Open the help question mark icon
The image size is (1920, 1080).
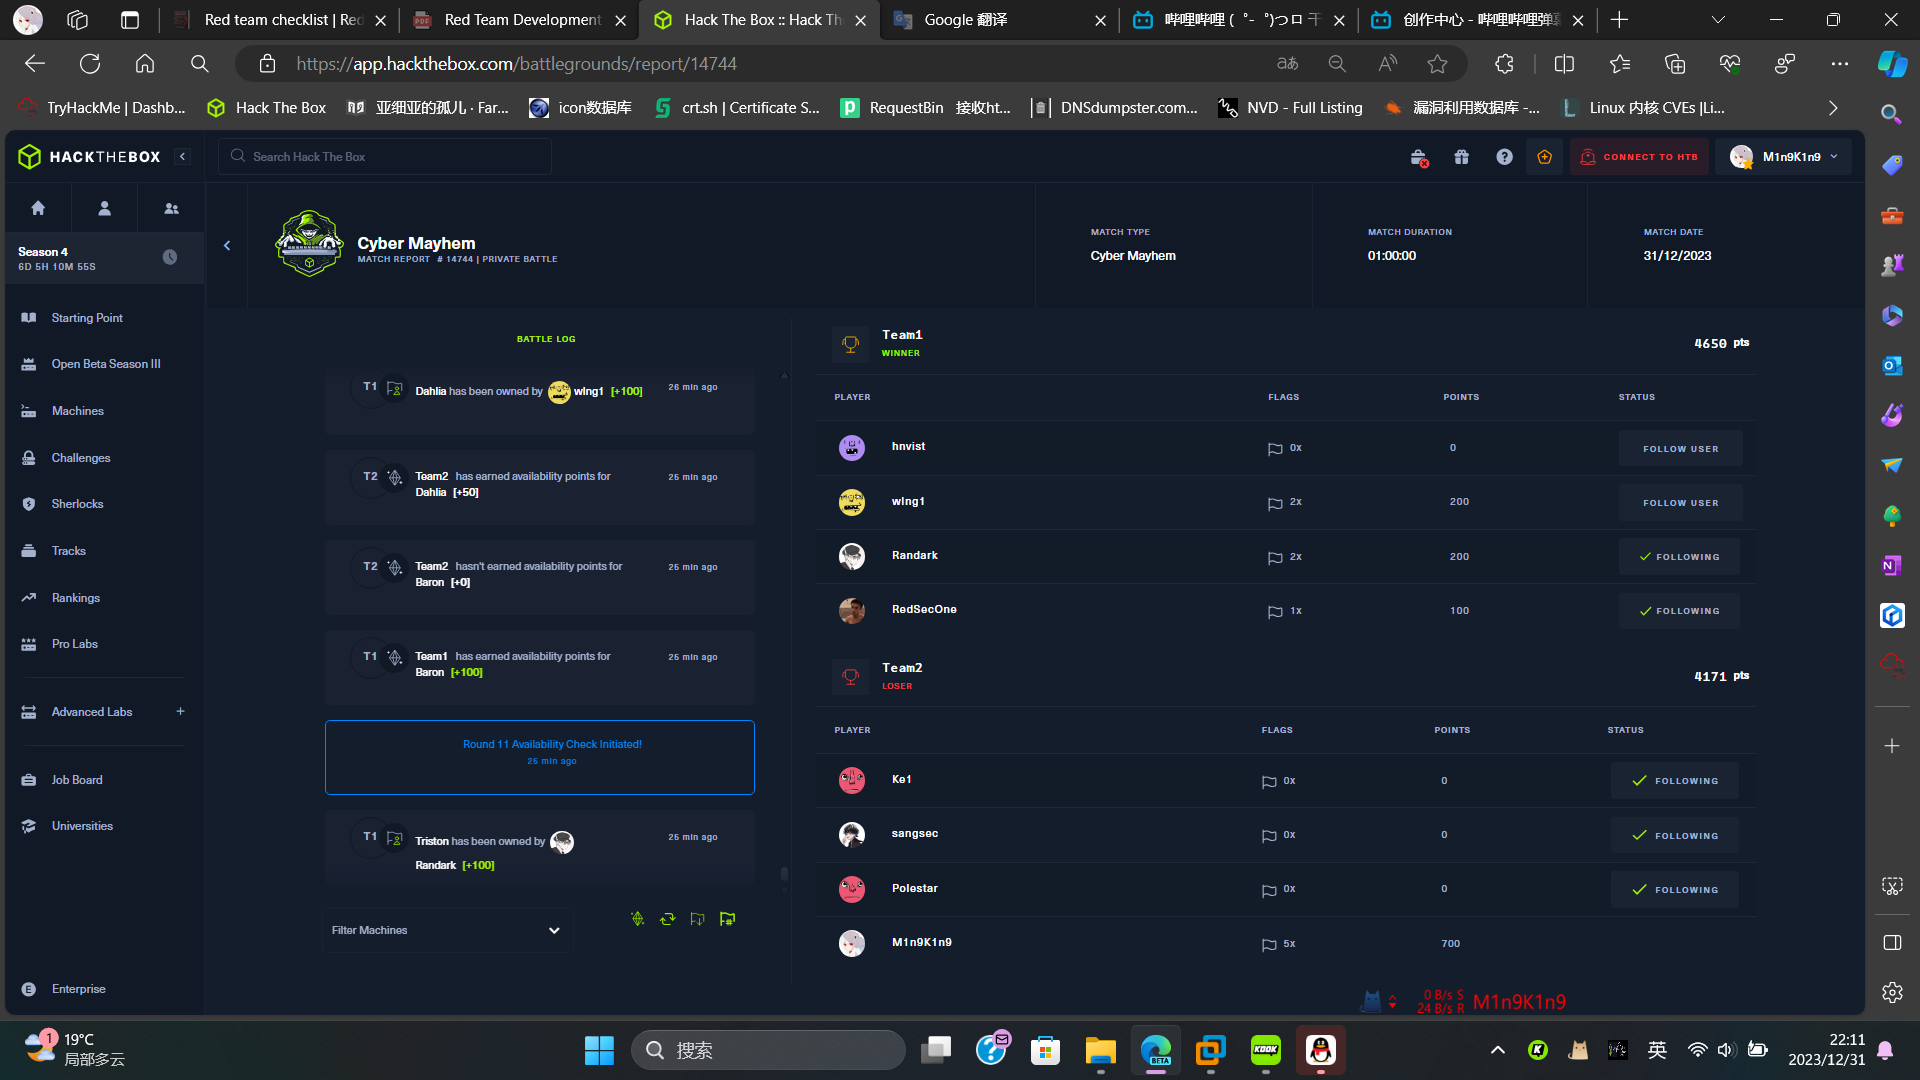(x=1504, y=157)
